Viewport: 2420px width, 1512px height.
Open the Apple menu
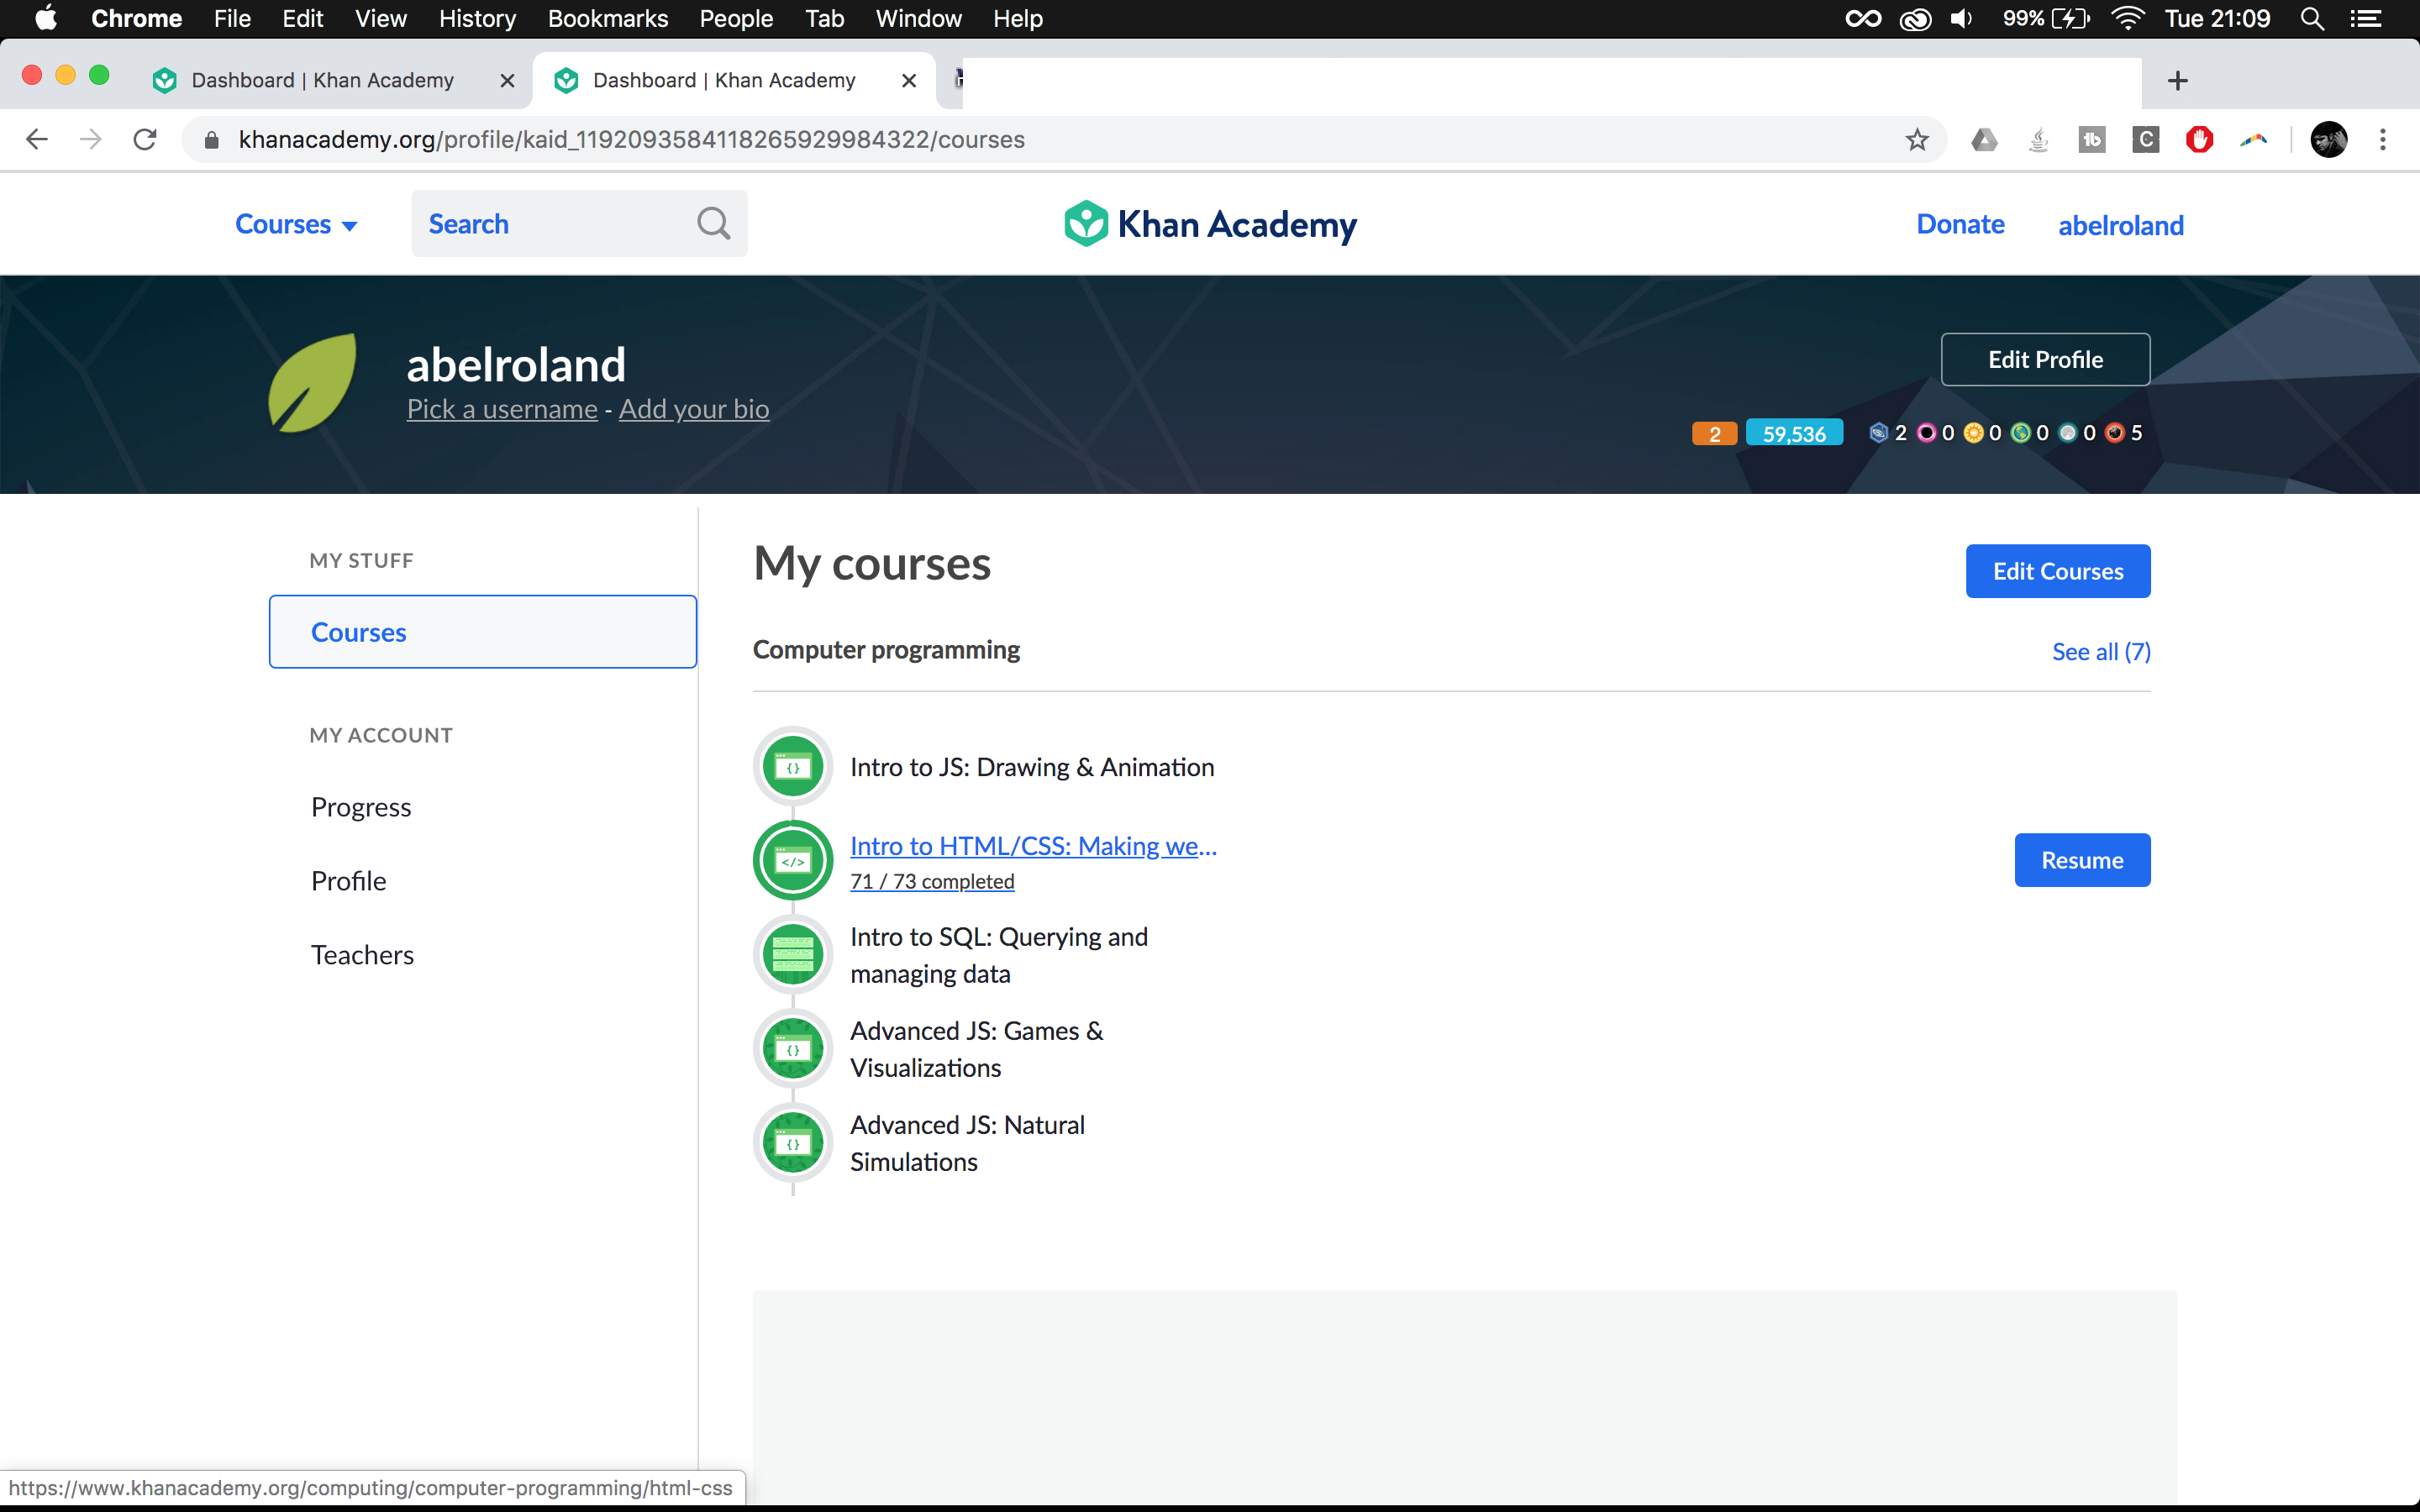[x=45, y=19]
